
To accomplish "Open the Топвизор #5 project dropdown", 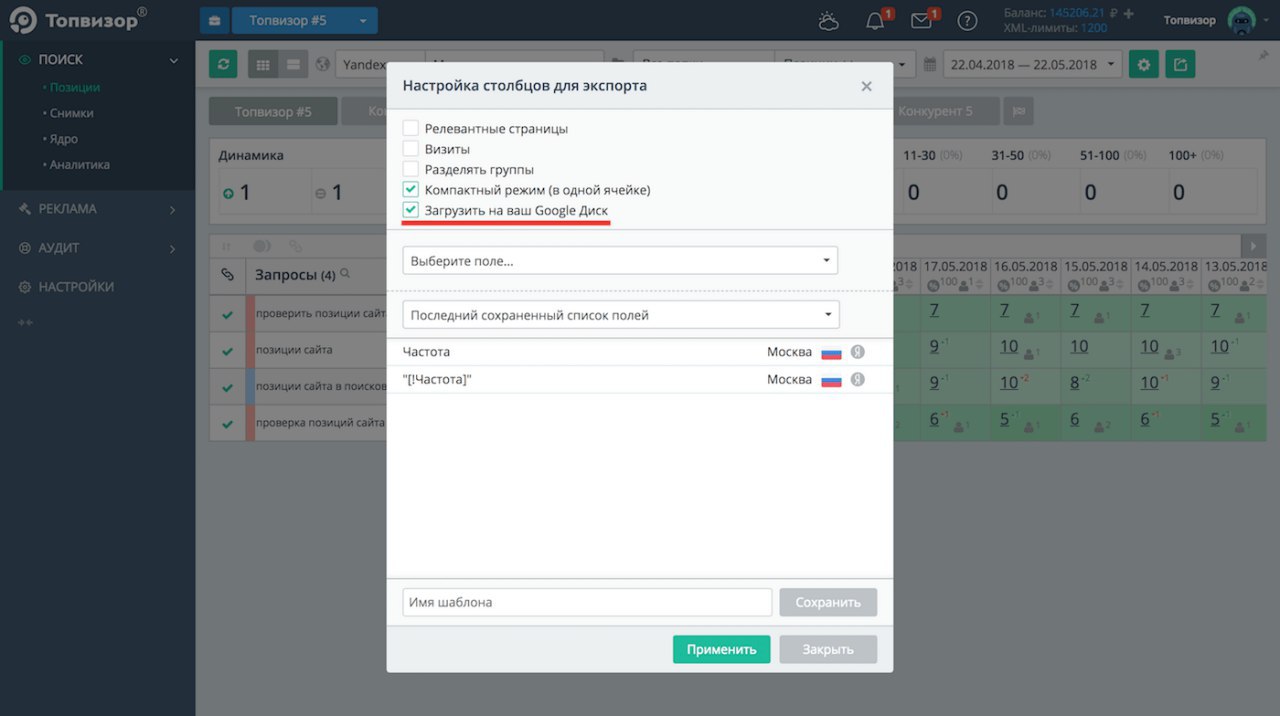I will pos(305,19).
